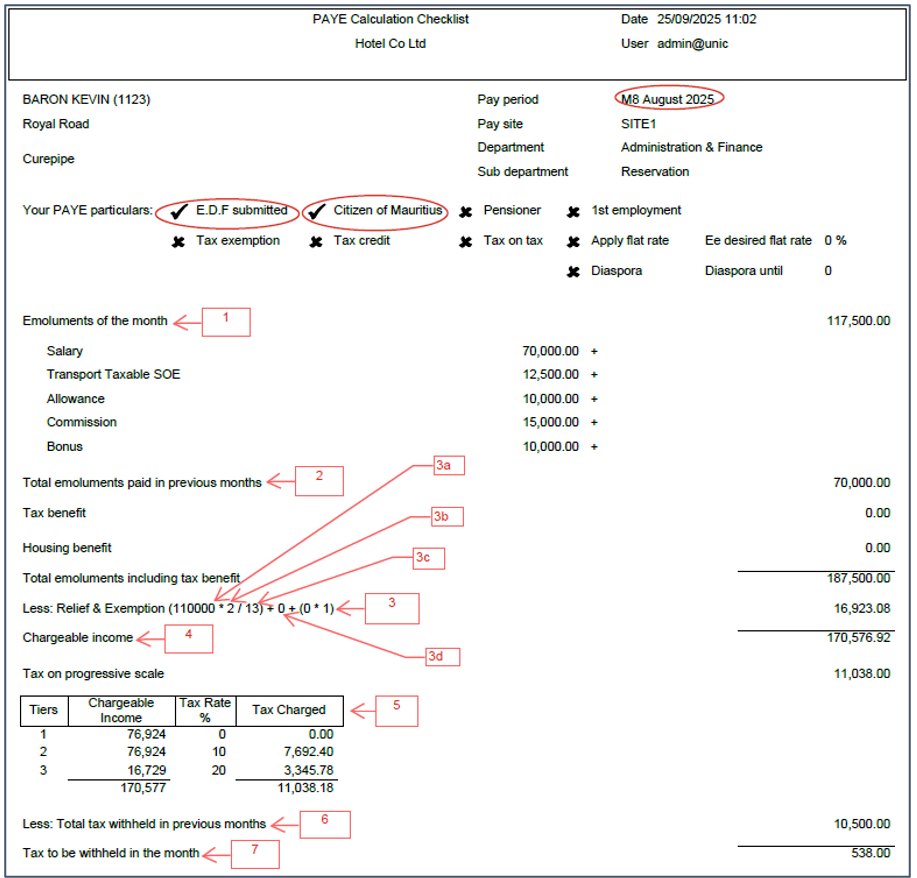Image resolution: width=917 pixels, height=878 pixels.
Task: Click callout box 5 next to the tax table
Action: 394,710
